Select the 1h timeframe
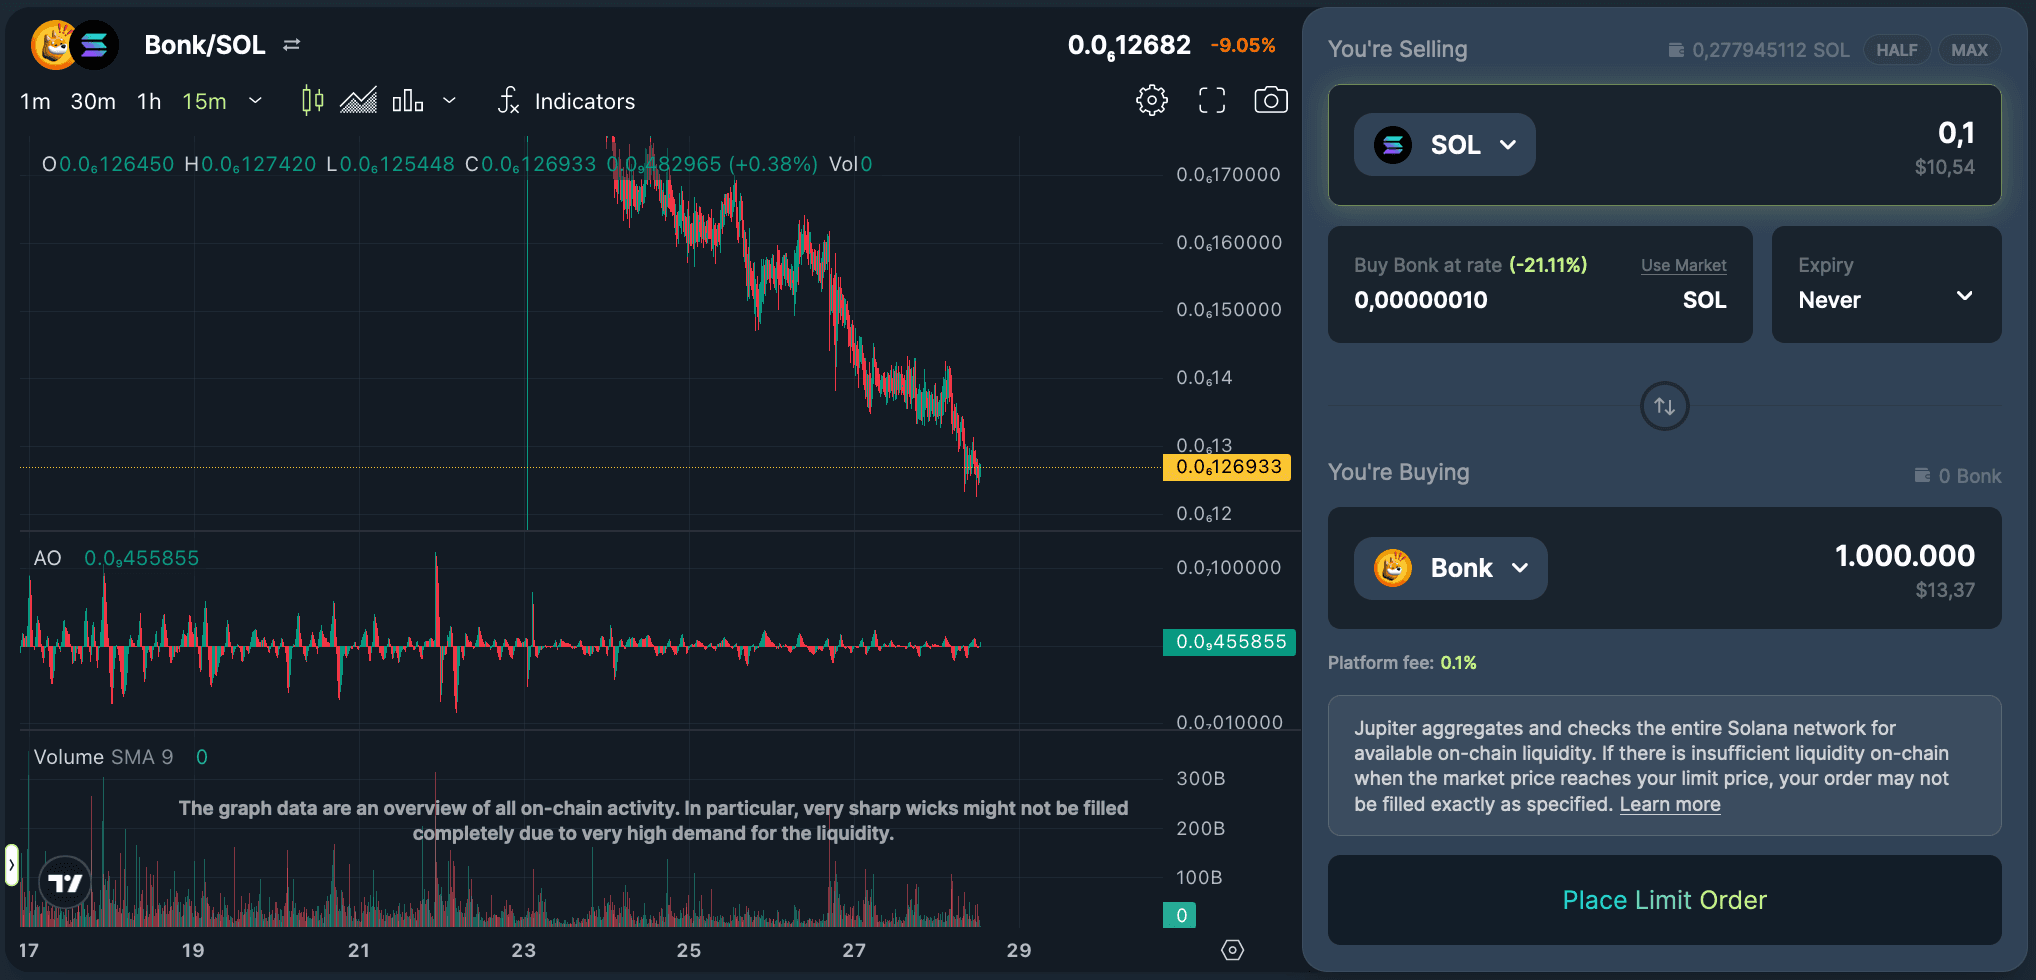Image resolution: width=2036 pixels, height=980 pixels. [x=149, y=102]
